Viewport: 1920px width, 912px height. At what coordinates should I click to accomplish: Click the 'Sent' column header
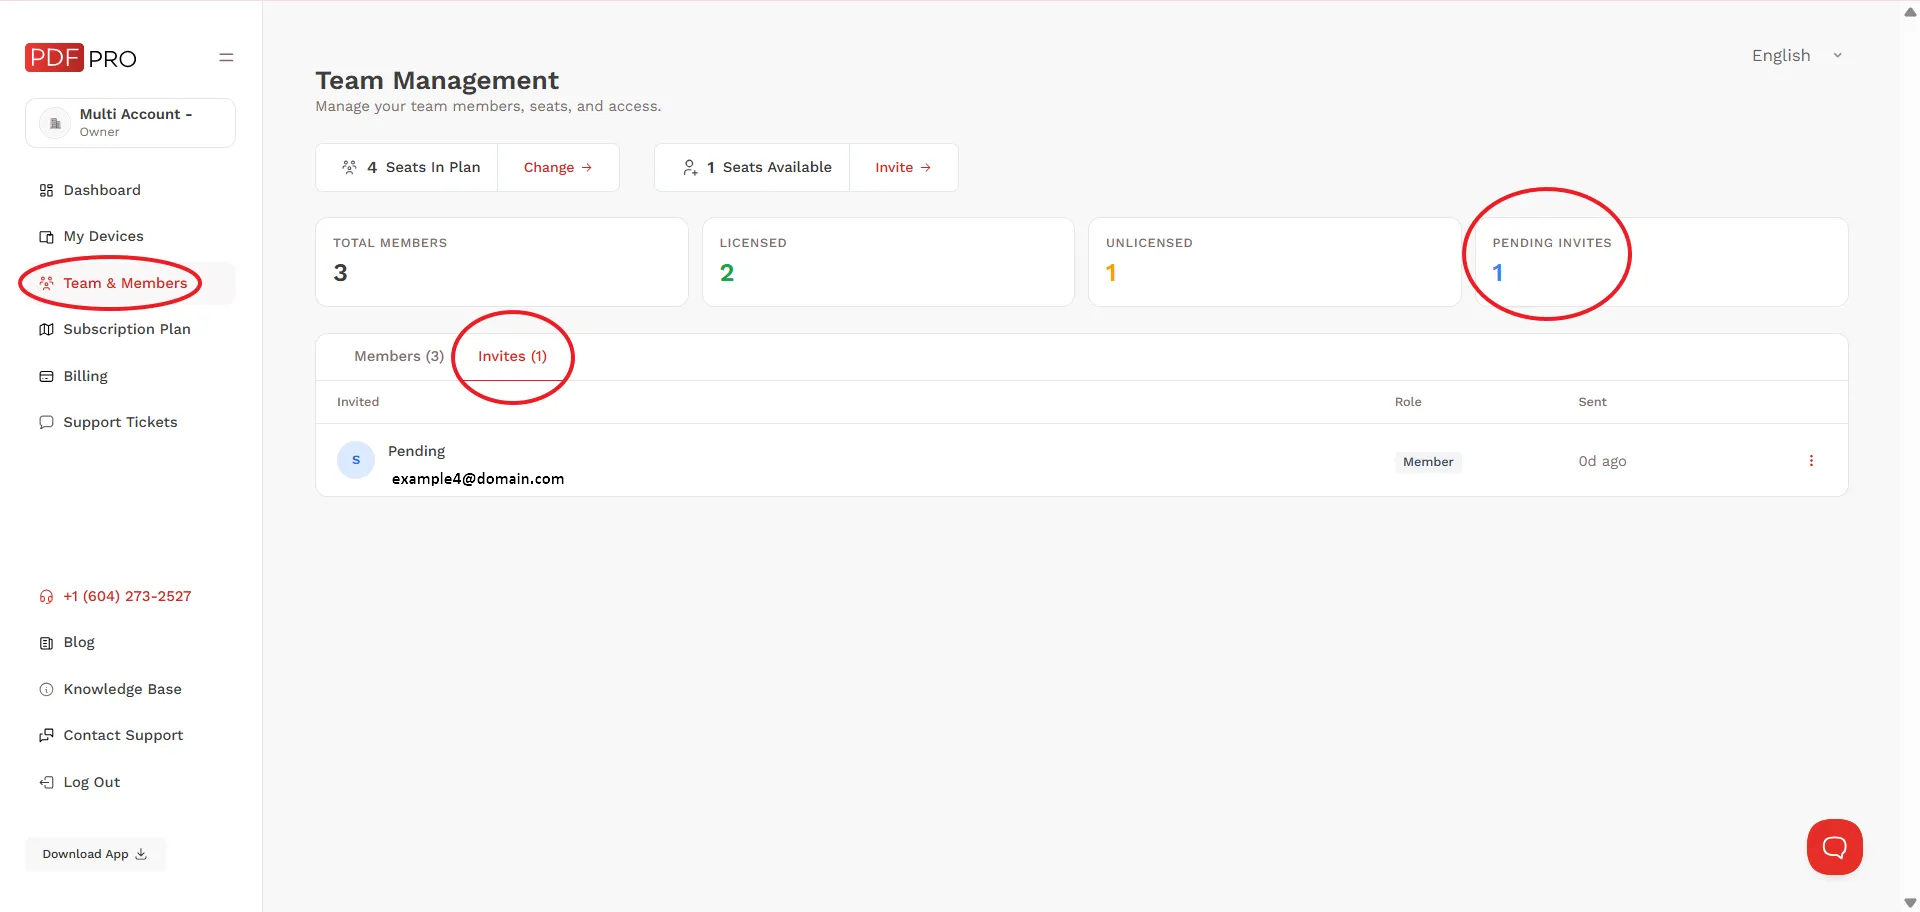click(1592, 402)
